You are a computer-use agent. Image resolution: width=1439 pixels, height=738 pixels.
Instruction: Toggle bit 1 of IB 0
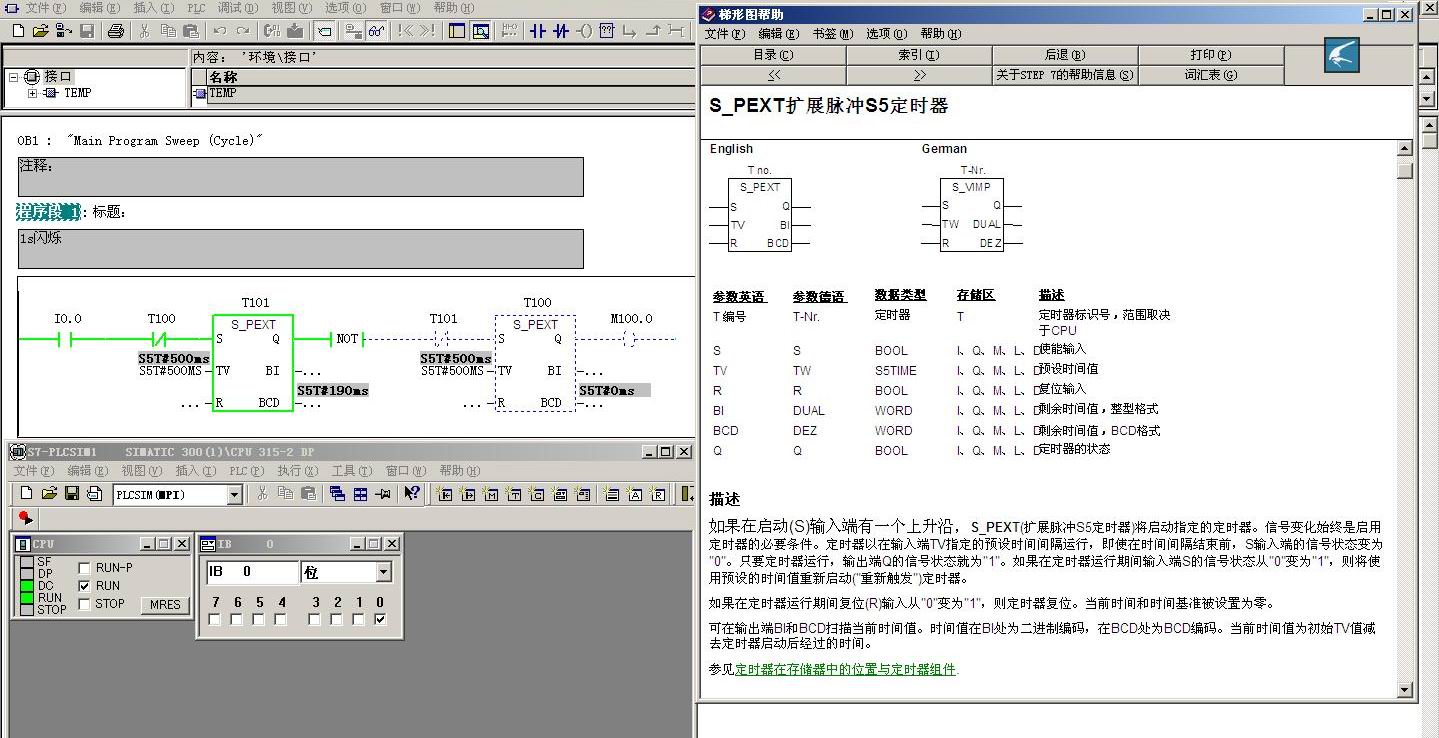point(359,620)
